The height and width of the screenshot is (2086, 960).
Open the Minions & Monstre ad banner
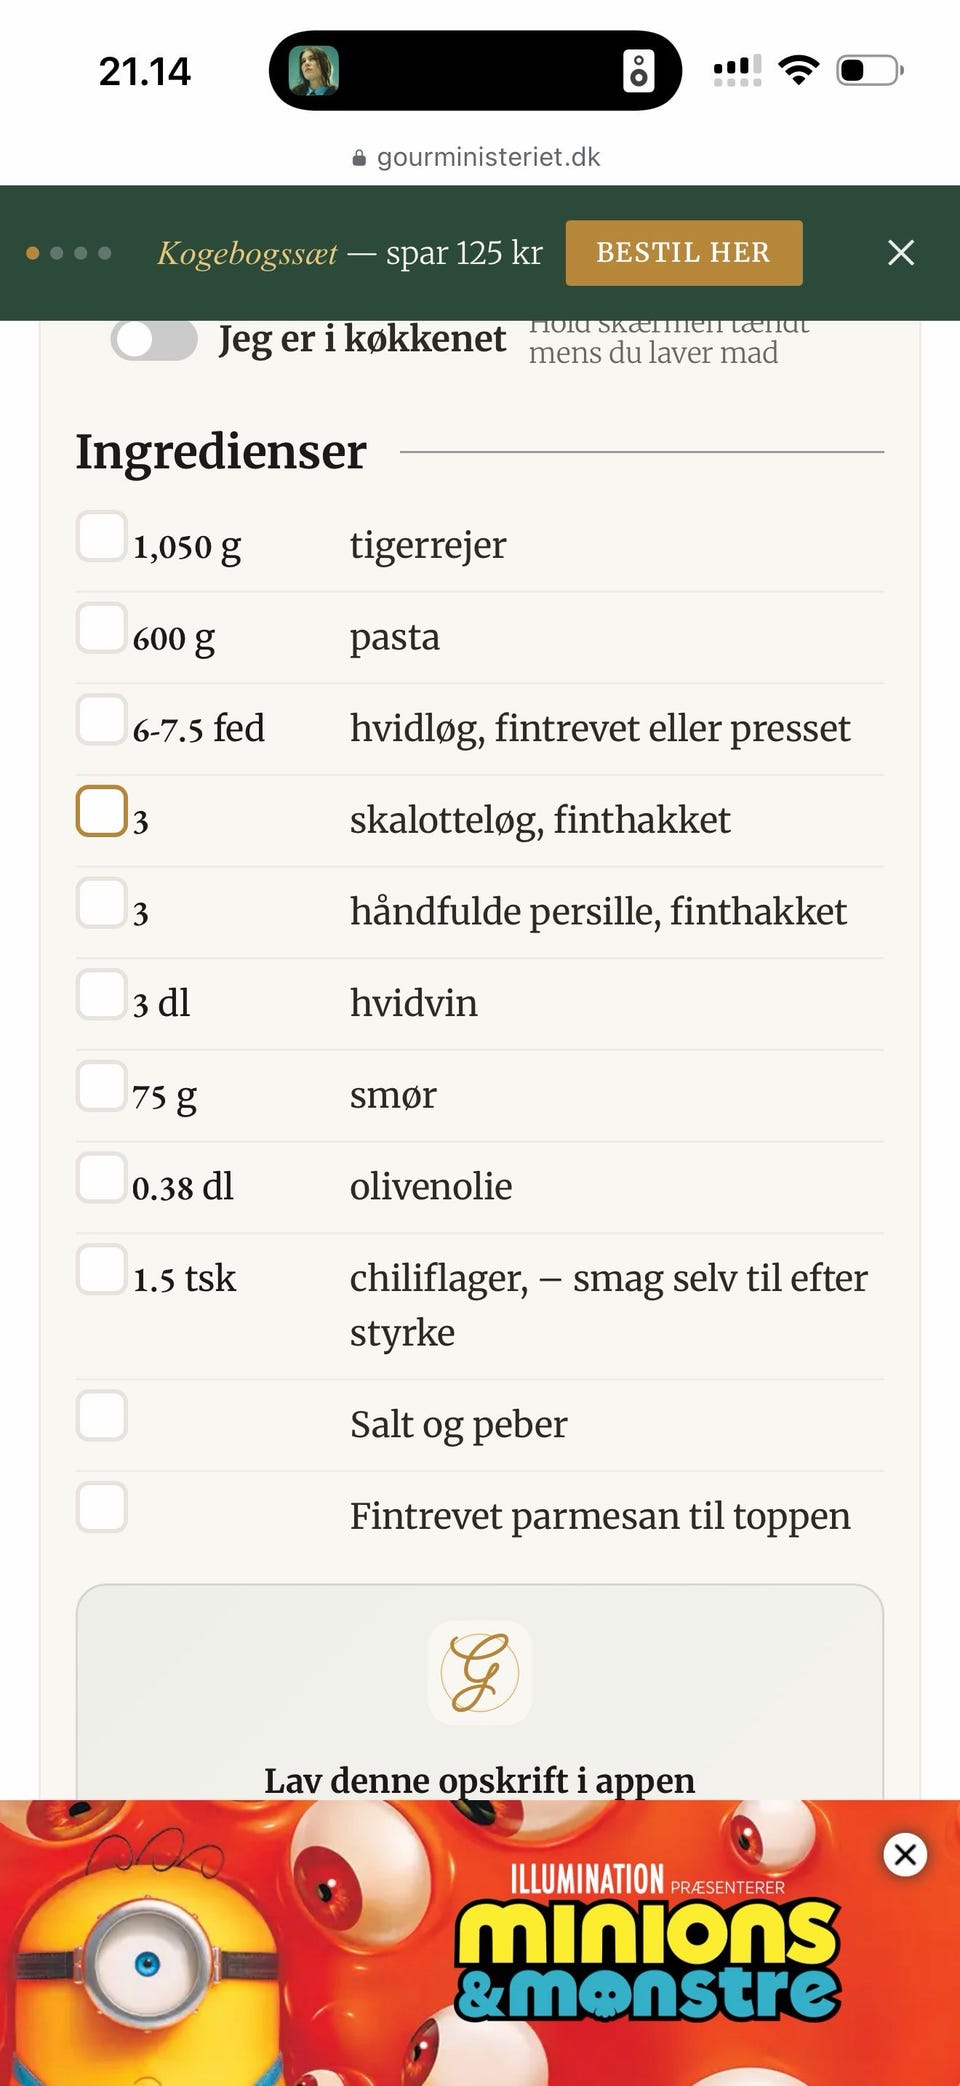pyautogui.click(x=480, y=1943)
